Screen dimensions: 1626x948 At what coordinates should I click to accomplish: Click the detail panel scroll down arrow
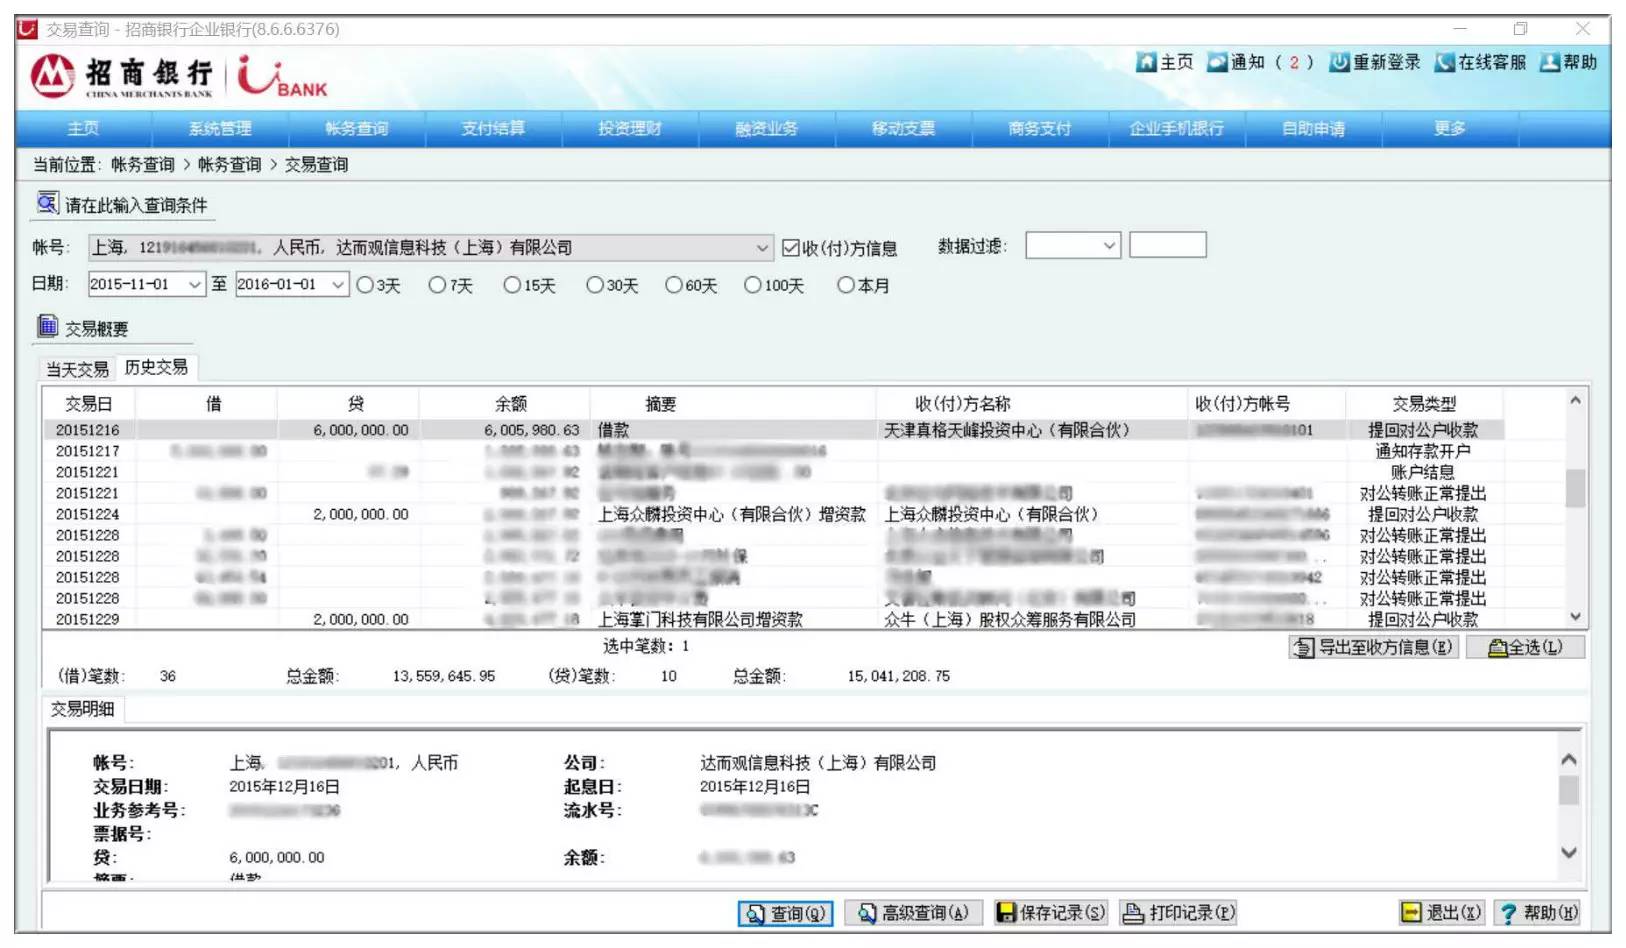[1569, 853]
